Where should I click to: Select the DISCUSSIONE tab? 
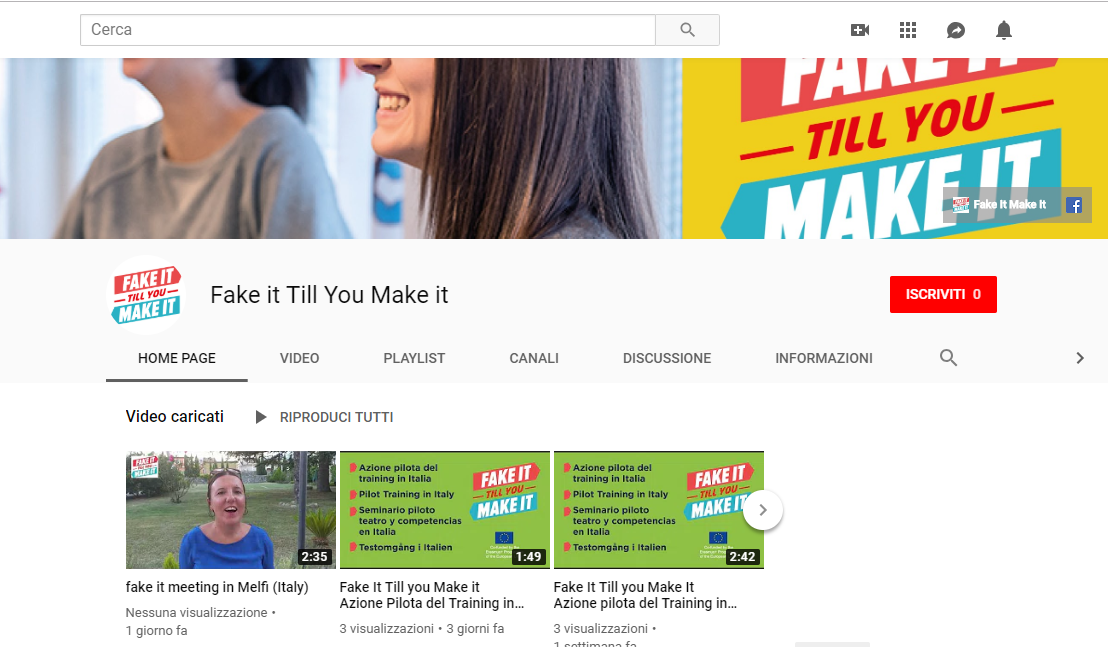(666, 357)
